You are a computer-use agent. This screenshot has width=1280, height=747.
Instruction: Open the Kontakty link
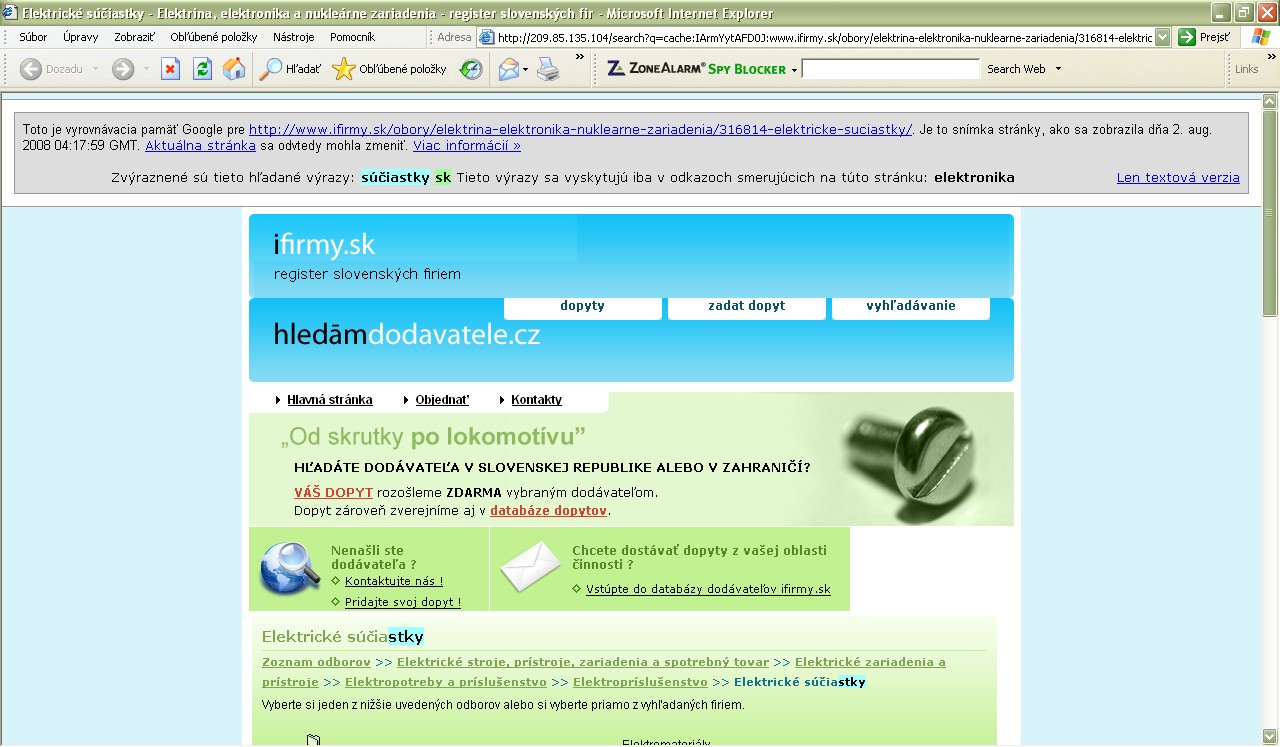[536, 400]
